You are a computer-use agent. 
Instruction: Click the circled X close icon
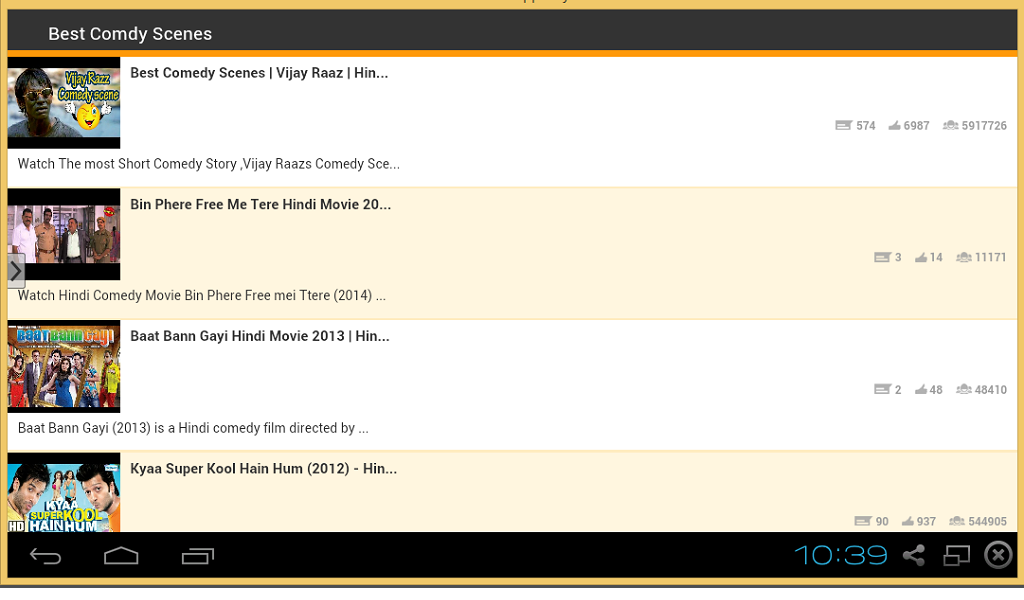pyautogui.click(x=999, y=556)
